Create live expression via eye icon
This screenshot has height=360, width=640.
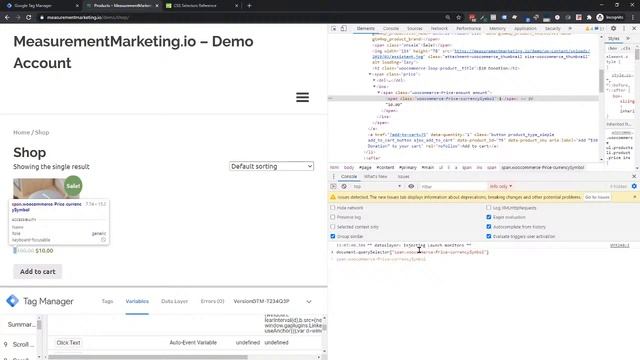click(411, 187)
